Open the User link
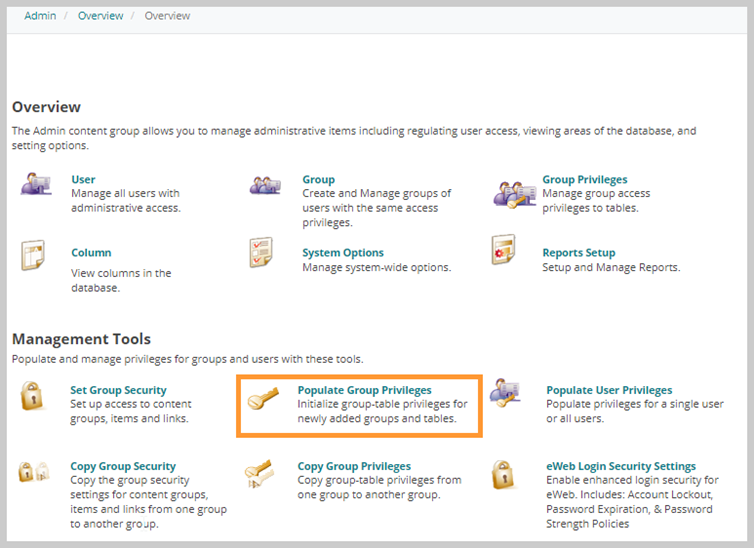 pos(83,179)
